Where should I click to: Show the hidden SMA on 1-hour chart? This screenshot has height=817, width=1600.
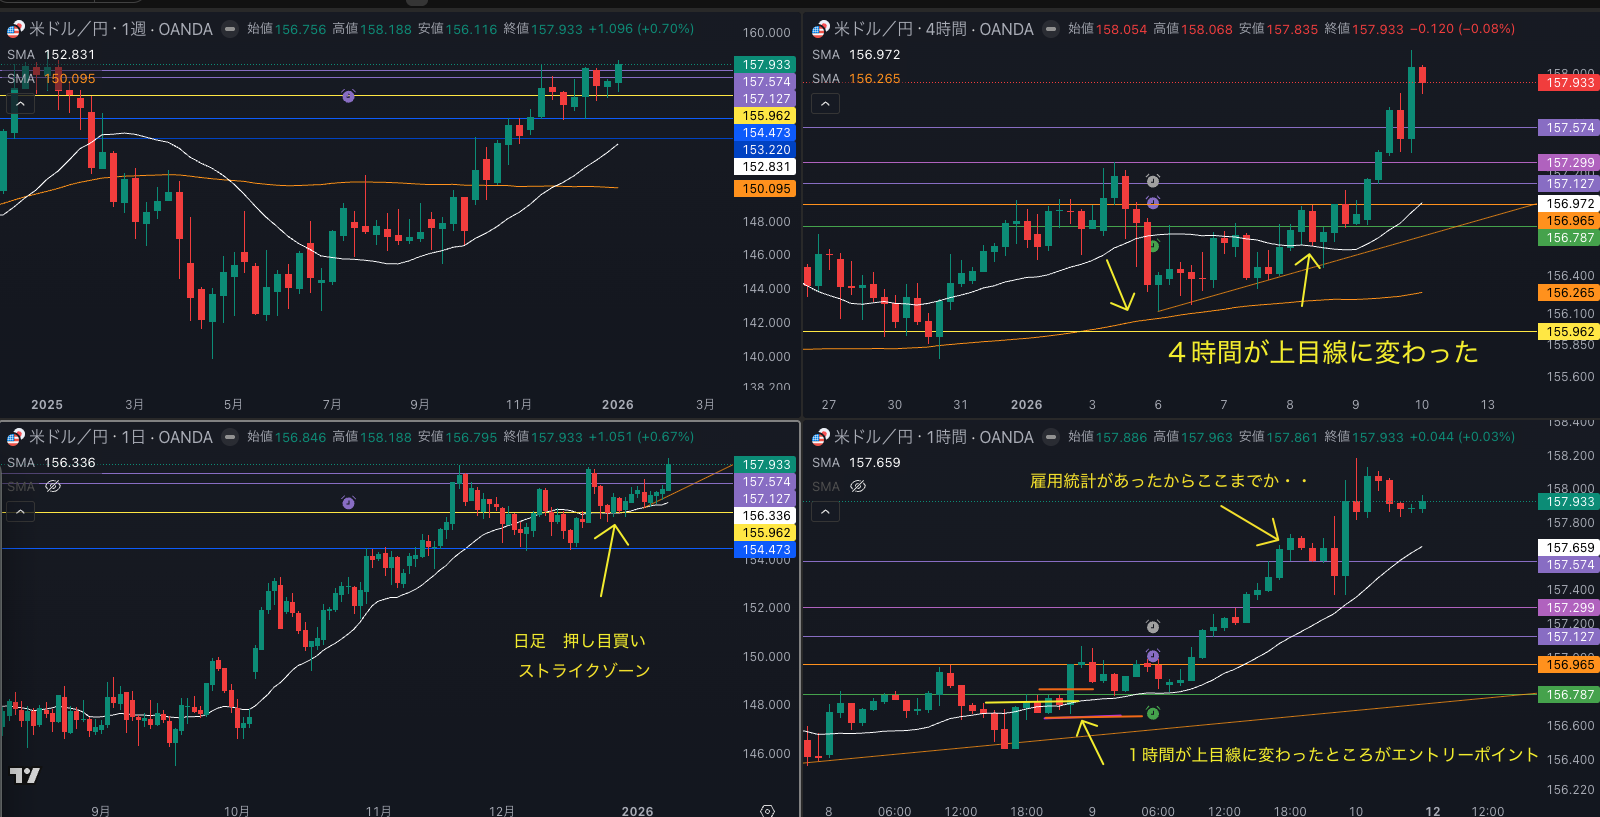tap(858, 486)
